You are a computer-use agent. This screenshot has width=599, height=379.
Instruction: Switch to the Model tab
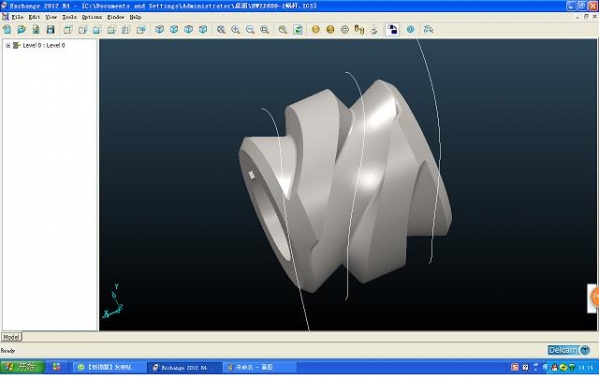coord(11,337)
